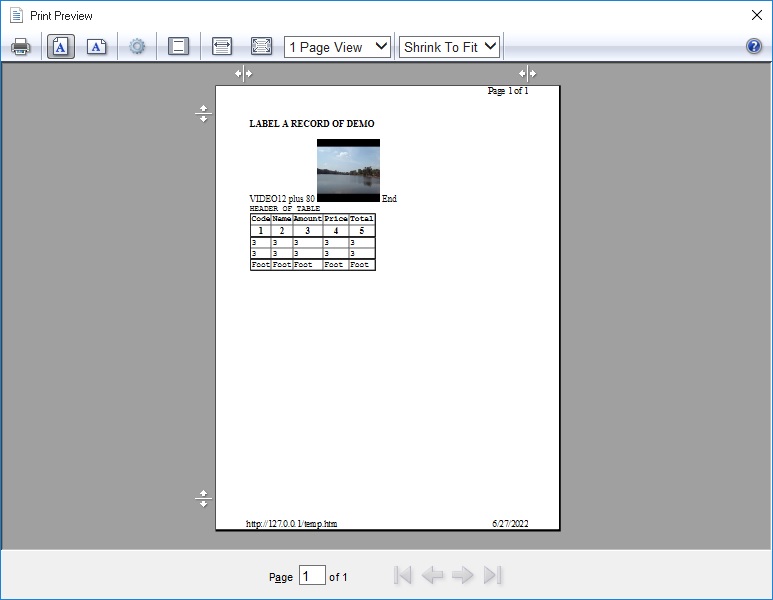Click the View Full Width icon
This screenshot has height=600, width=773.
click(222, 47)
